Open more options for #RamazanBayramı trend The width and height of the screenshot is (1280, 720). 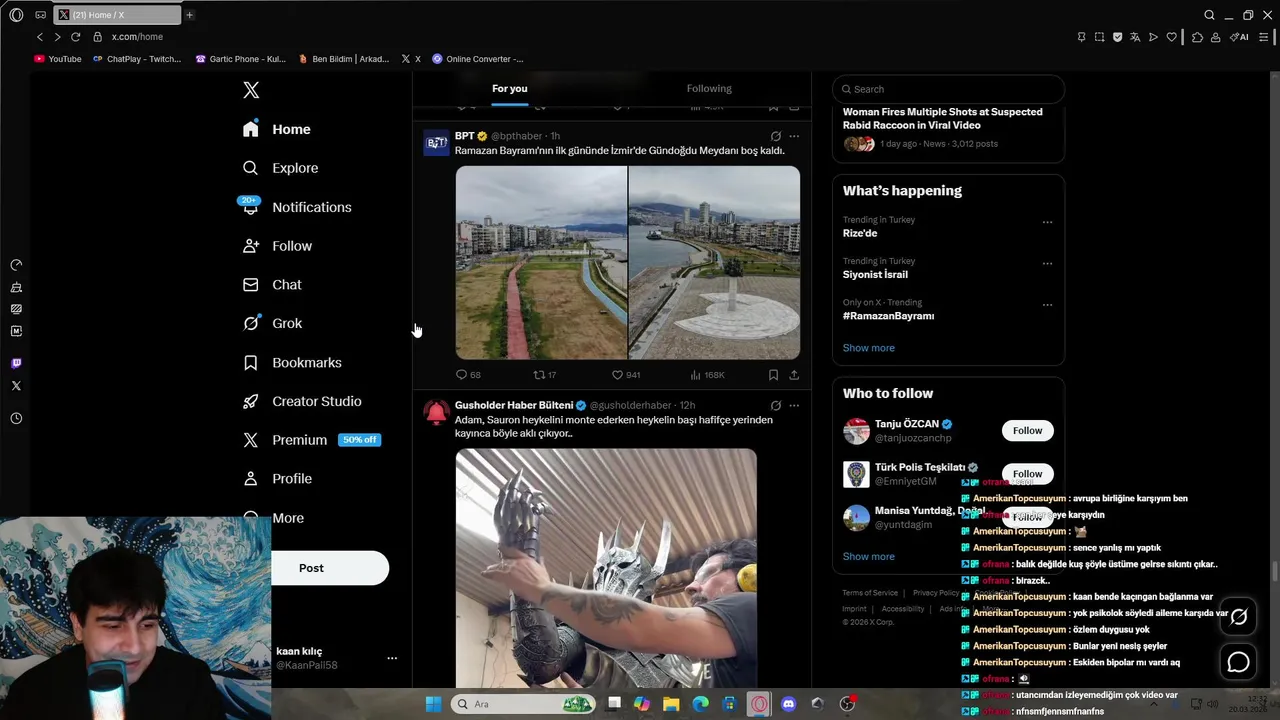[x=1047, y=305]
